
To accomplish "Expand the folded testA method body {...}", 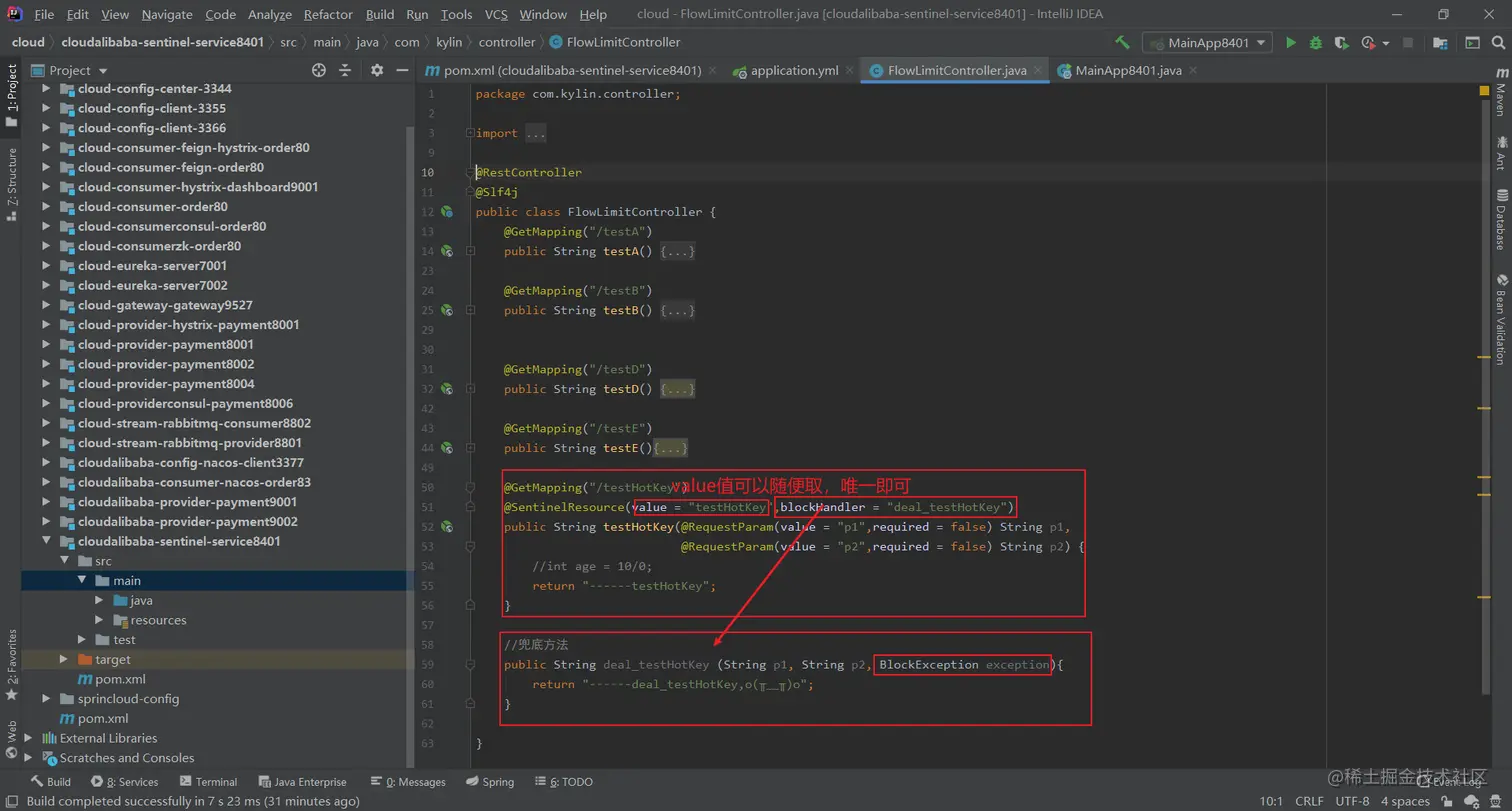I will [x=677, y=251].
